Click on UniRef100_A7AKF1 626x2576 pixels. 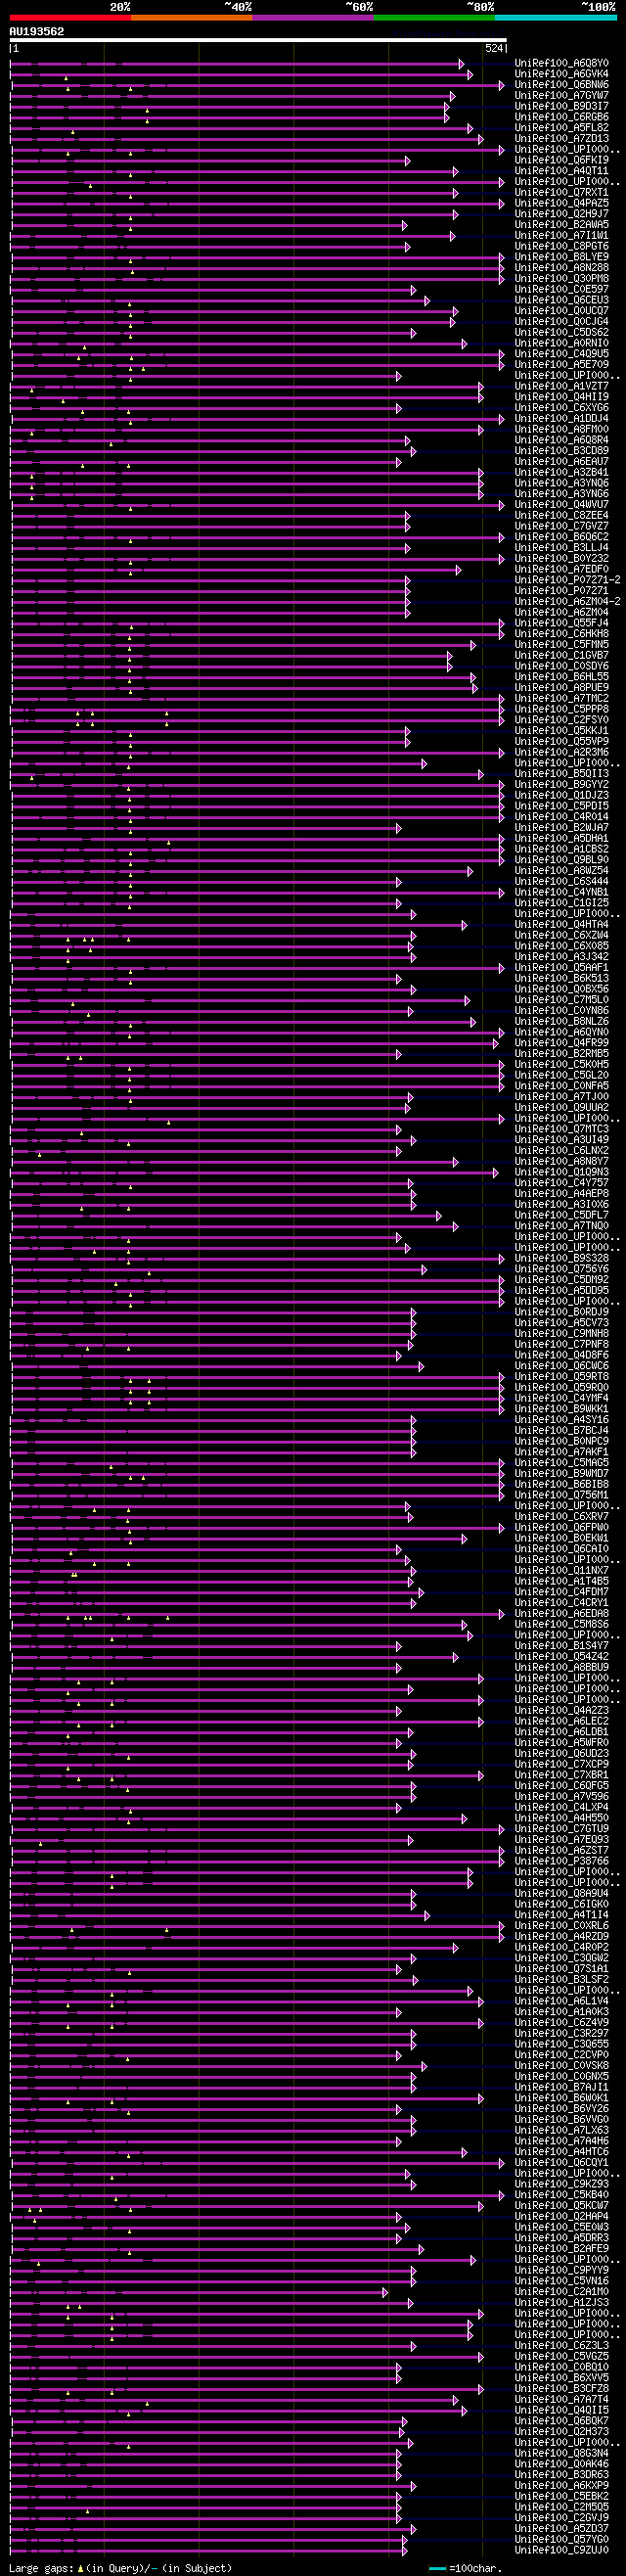click(x=562, y=1452)
